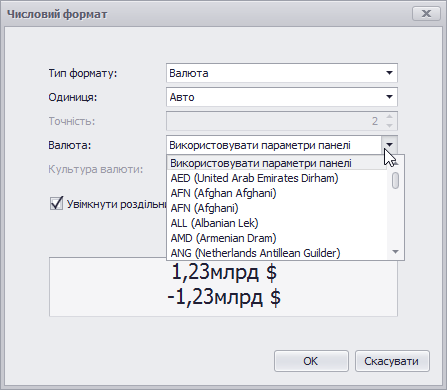Choose ALL (Albanian Lek) currency
447x390 pixels.
tap(277, 223)
